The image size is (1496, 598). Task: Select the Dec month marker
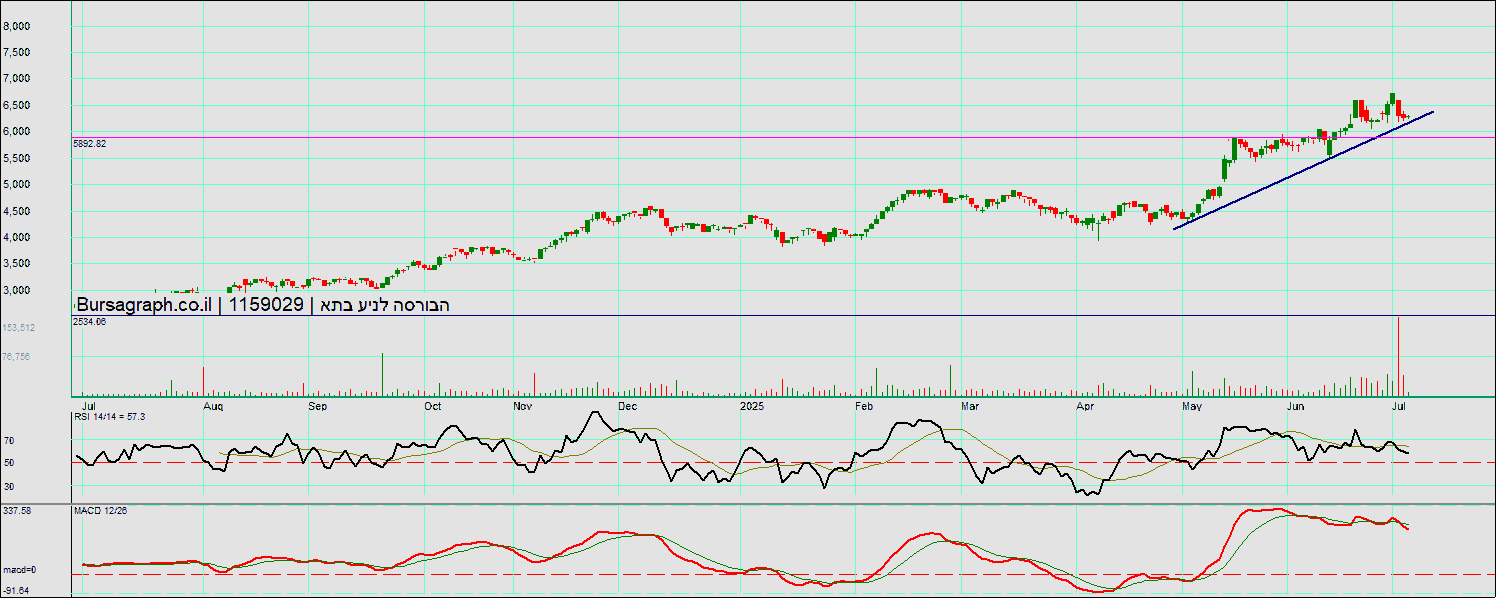click(x=627, y=407)
